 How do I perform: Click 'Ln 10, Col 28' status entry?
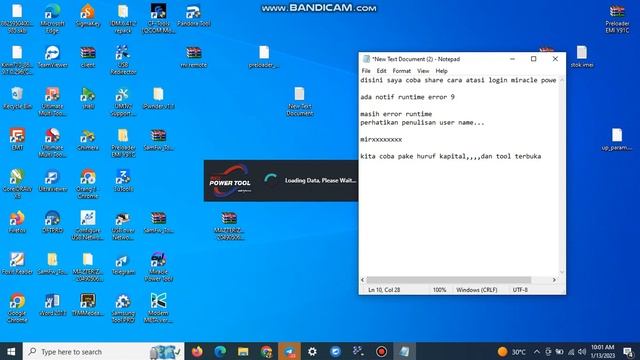click(x=384, y=290)
